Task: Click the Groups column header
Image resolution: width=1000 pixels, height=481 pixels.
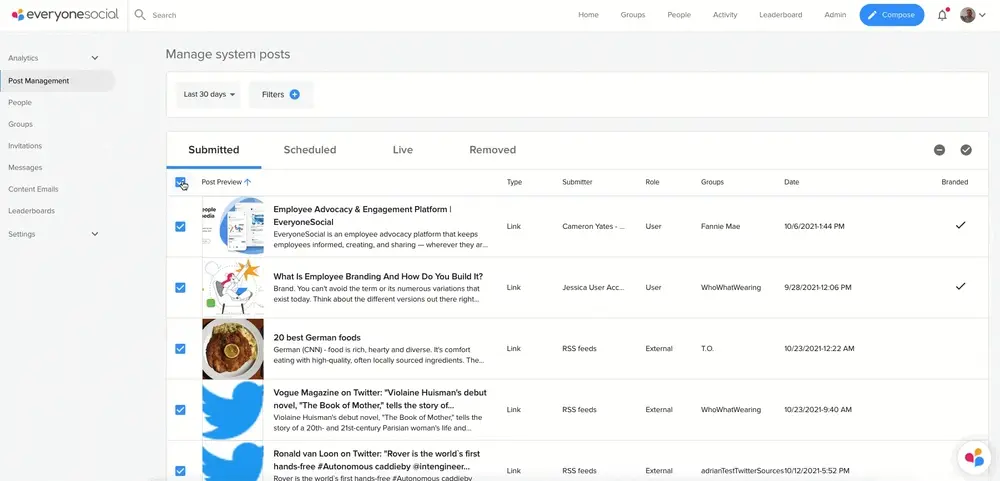Action: [x=712, y=182]
